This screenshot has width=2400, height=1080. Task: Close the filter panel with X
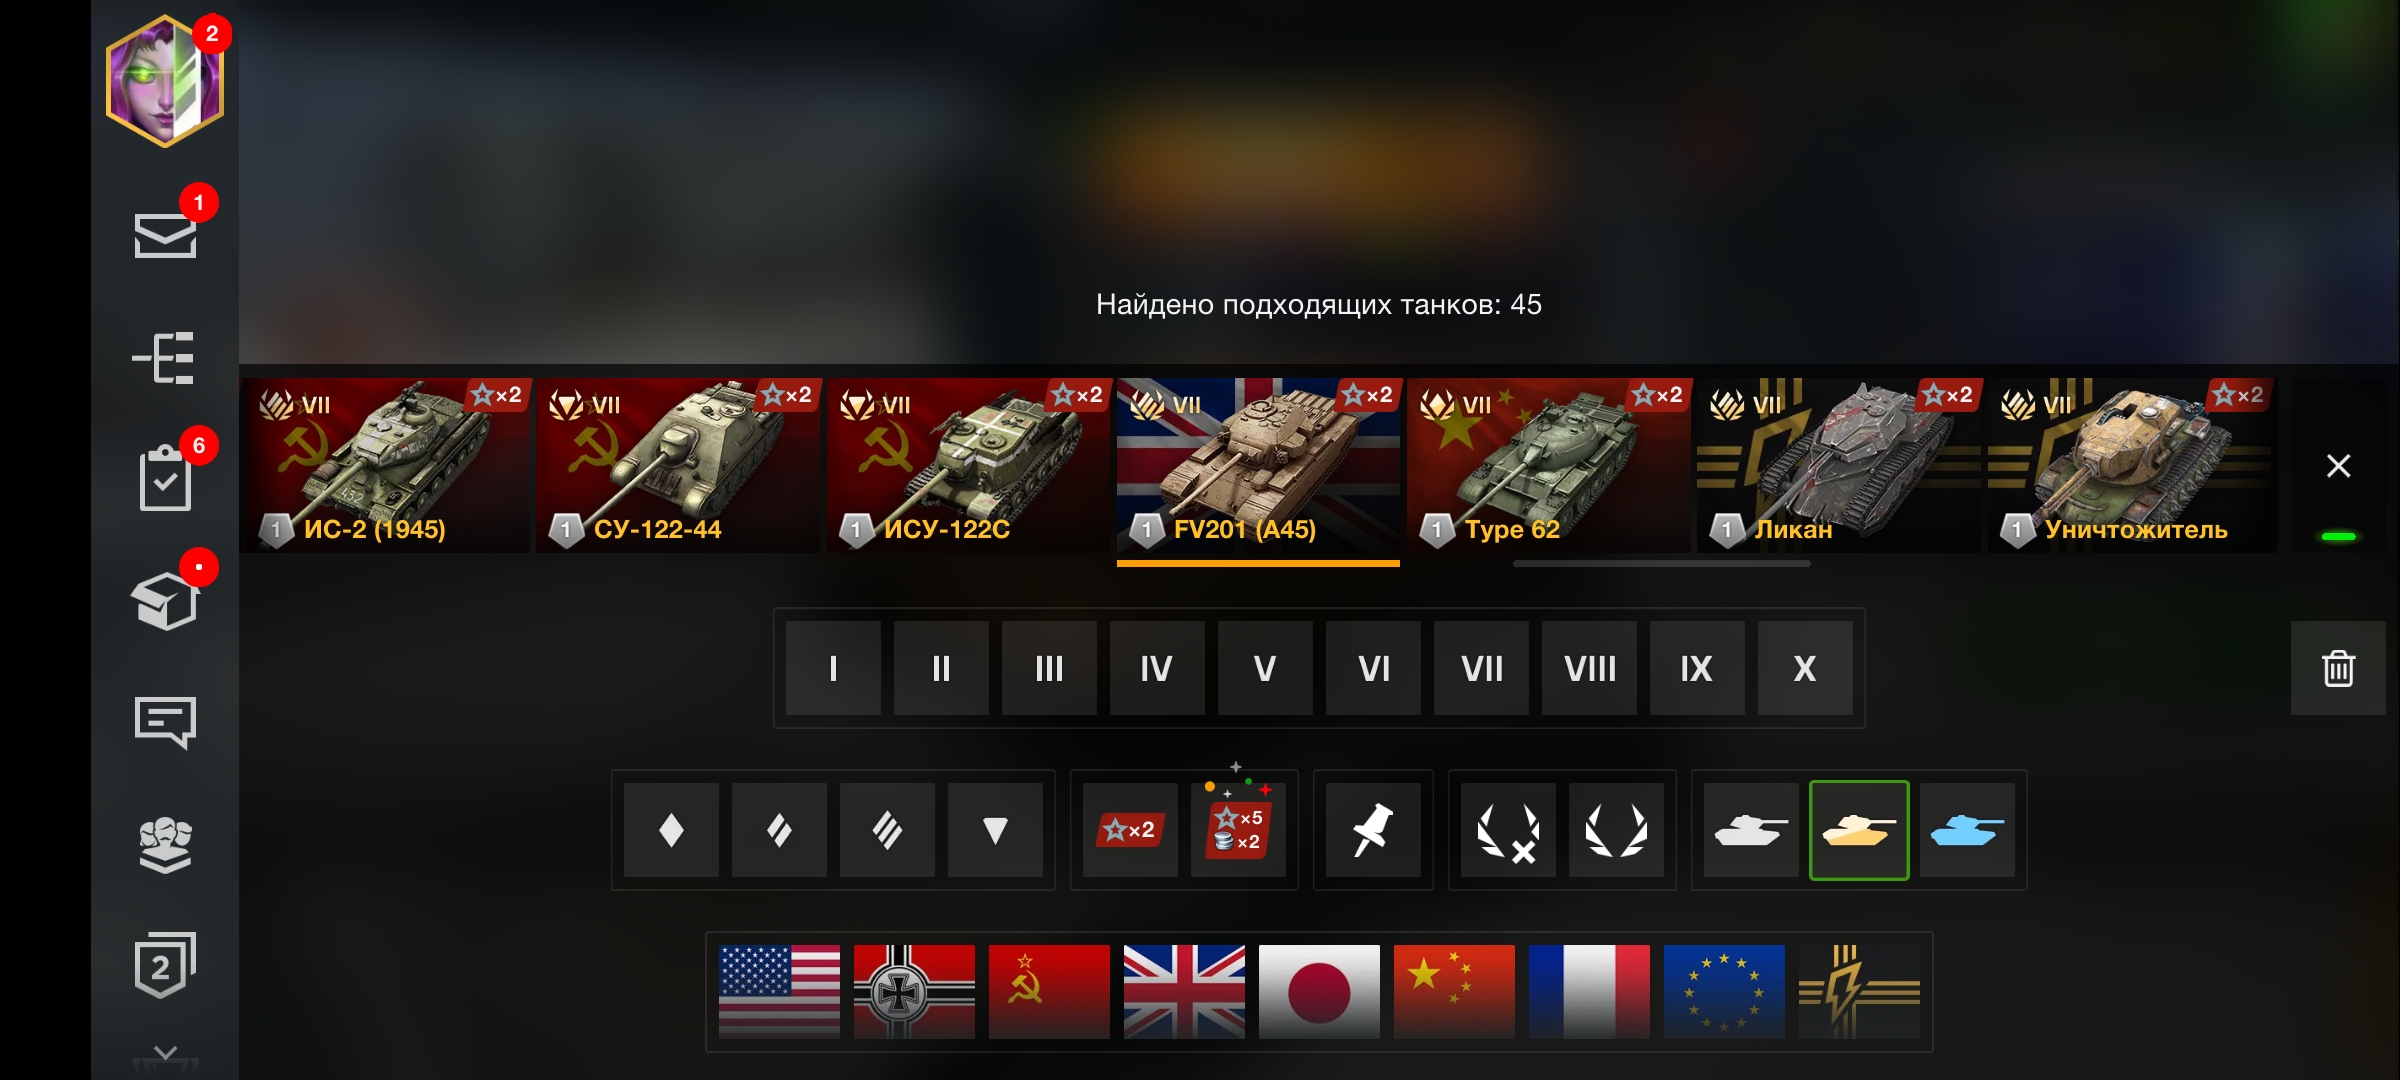point(2338,466)
